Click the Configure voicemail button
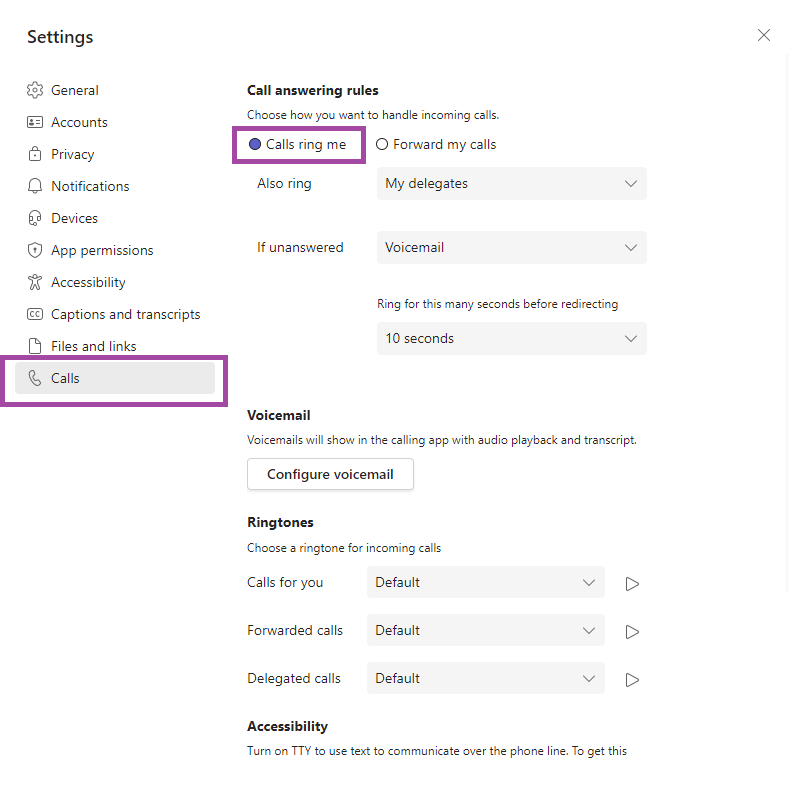This screenshot has height=789, width=789. click(330, 474)
